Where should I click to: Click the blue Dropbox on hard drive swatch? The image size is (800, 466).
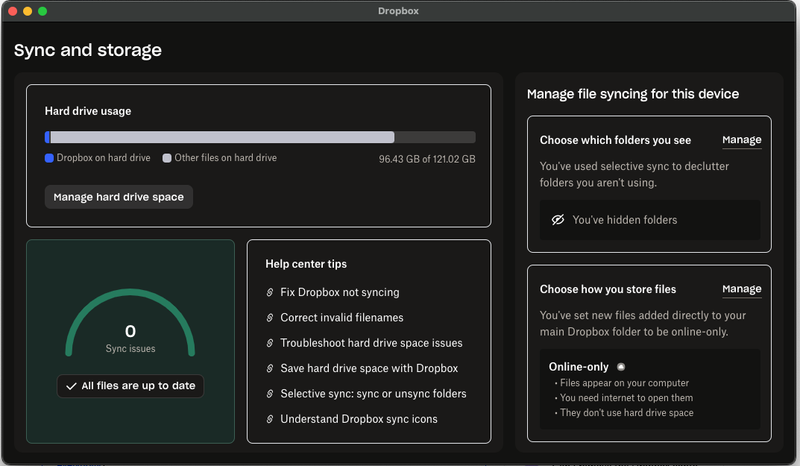48,158
